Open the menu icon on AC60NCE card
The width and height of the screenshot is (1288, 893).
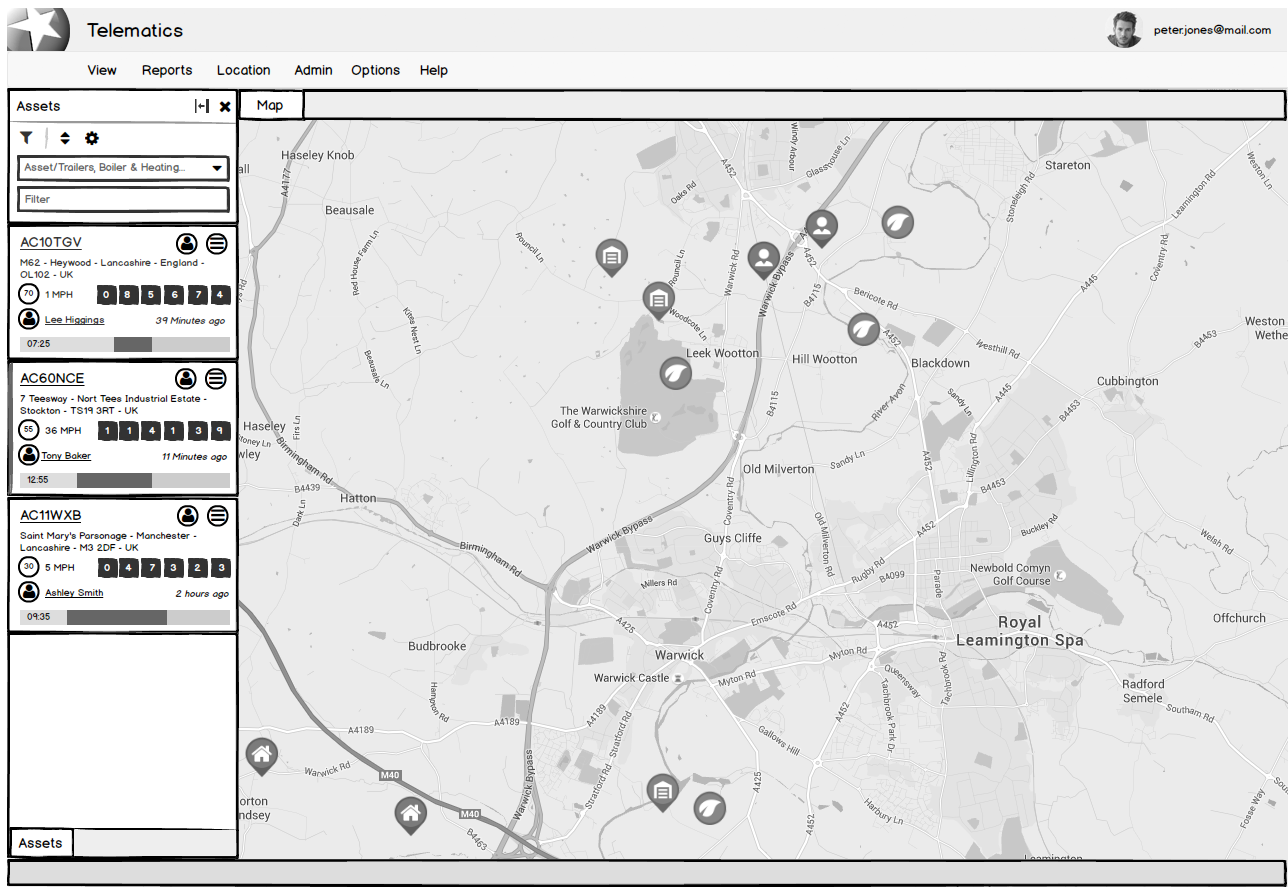click(216, 379)
